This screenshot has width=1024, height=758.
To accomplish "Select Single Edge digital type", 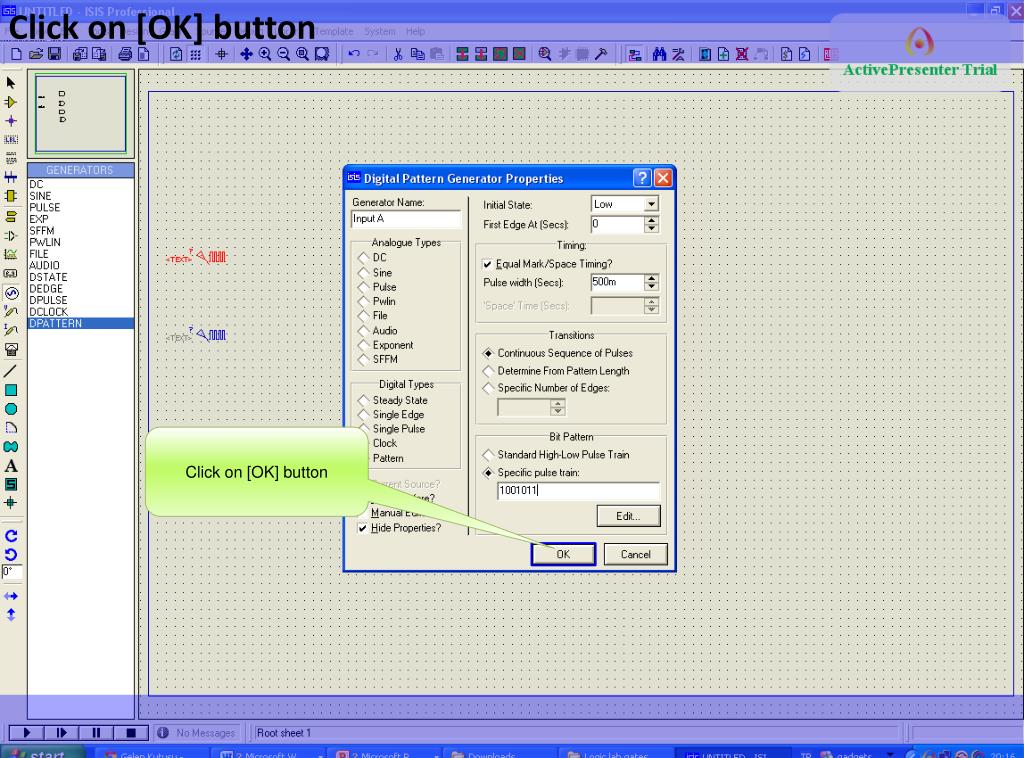I will [364, 415].
